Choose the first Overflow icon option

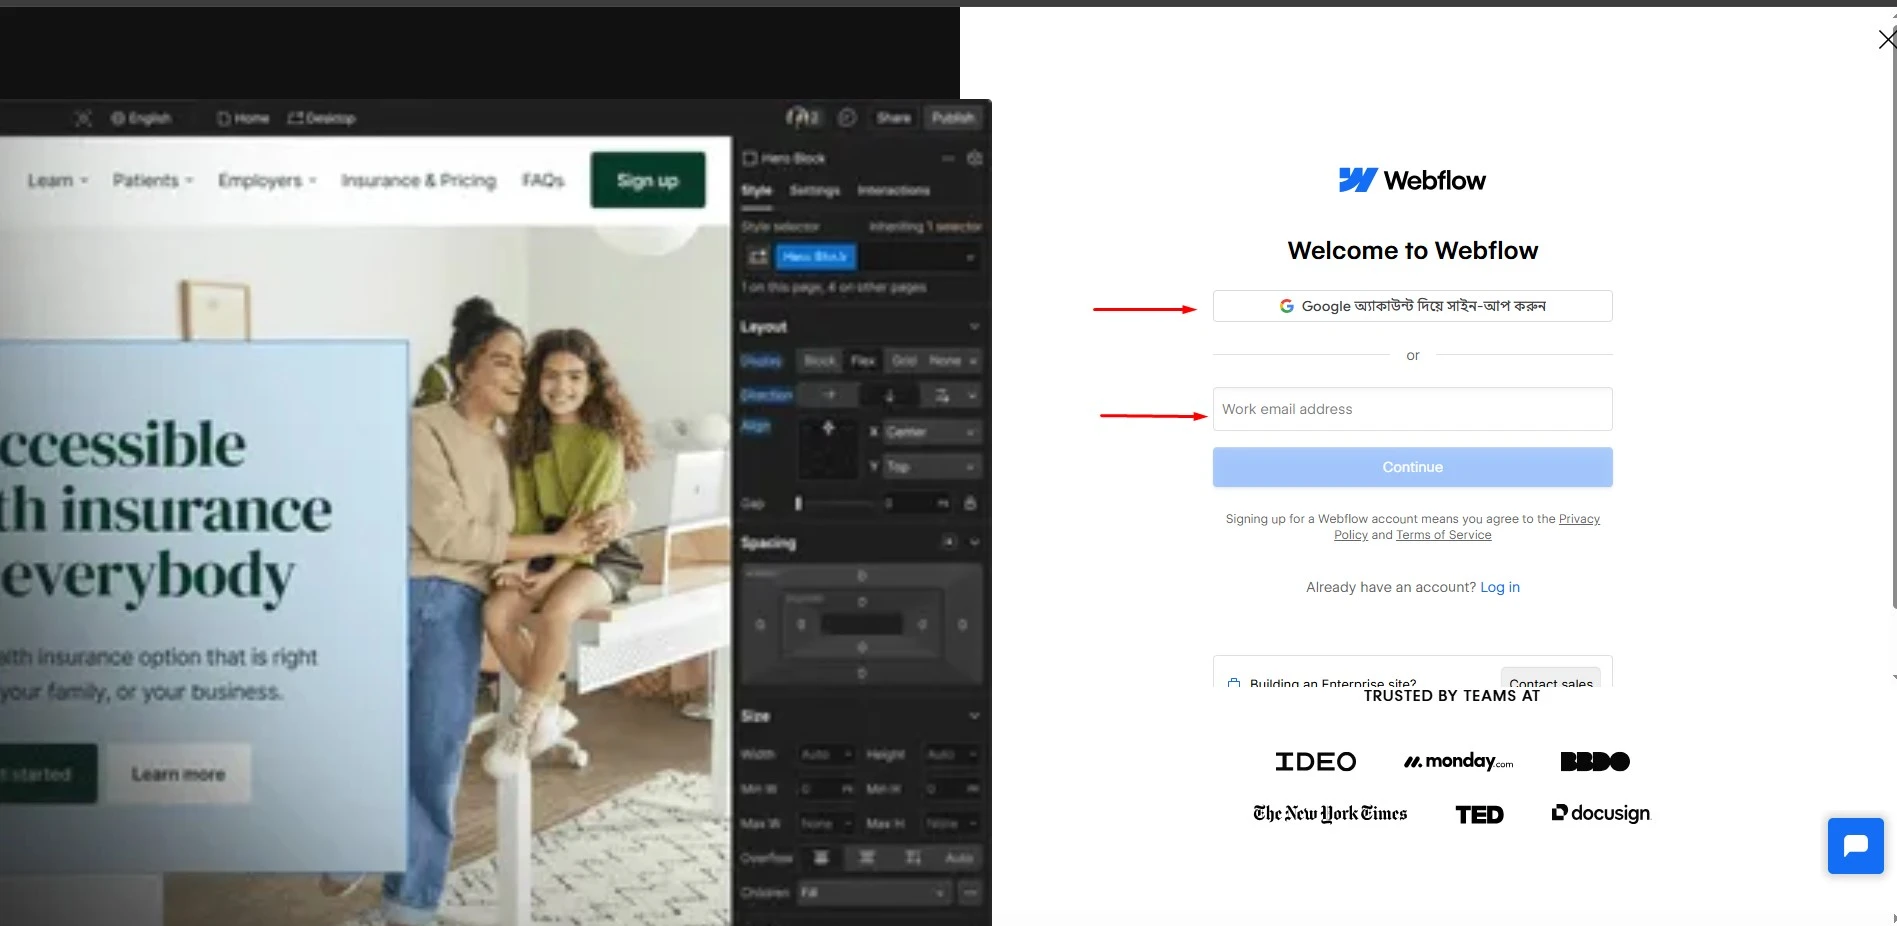click(x=821, y=857)
